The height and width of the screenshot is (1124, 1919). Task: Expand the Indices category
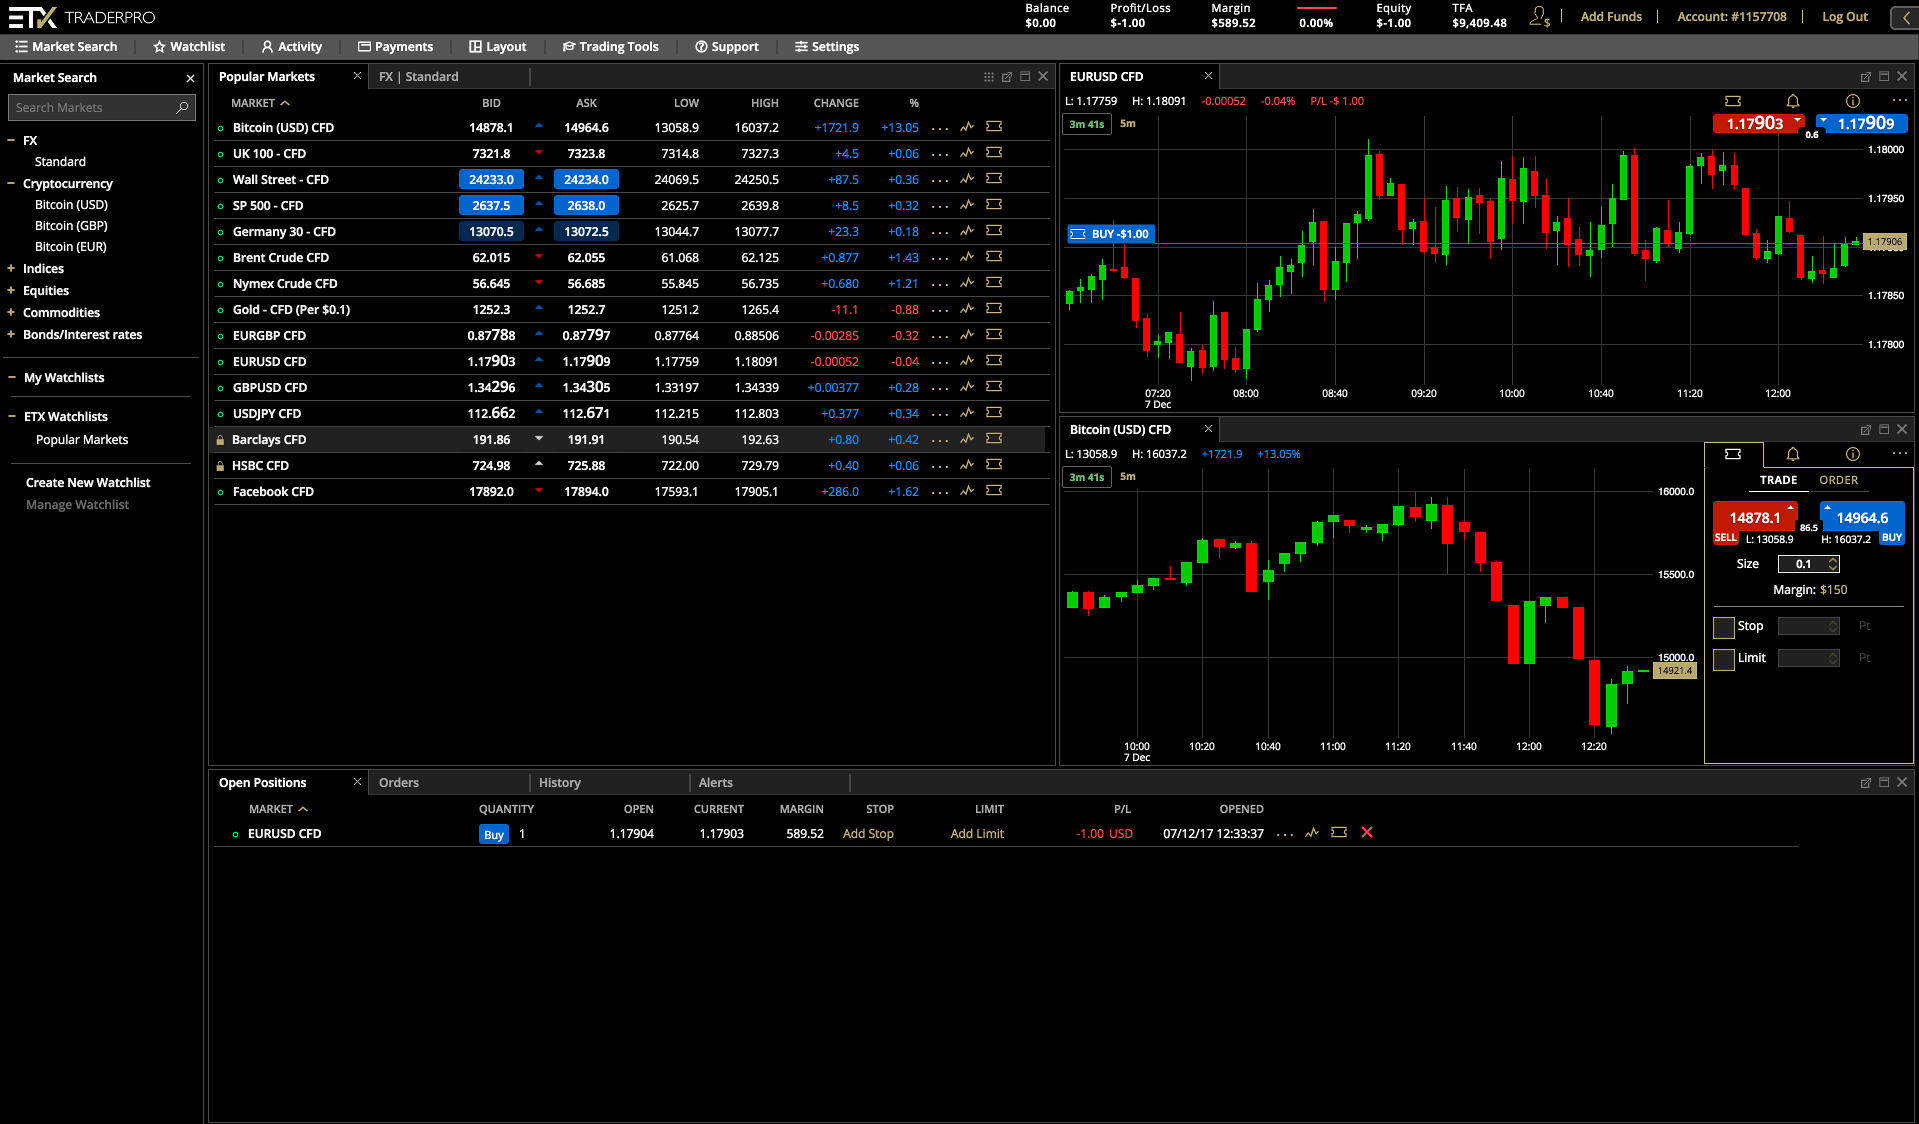click(x=11, y=269)
